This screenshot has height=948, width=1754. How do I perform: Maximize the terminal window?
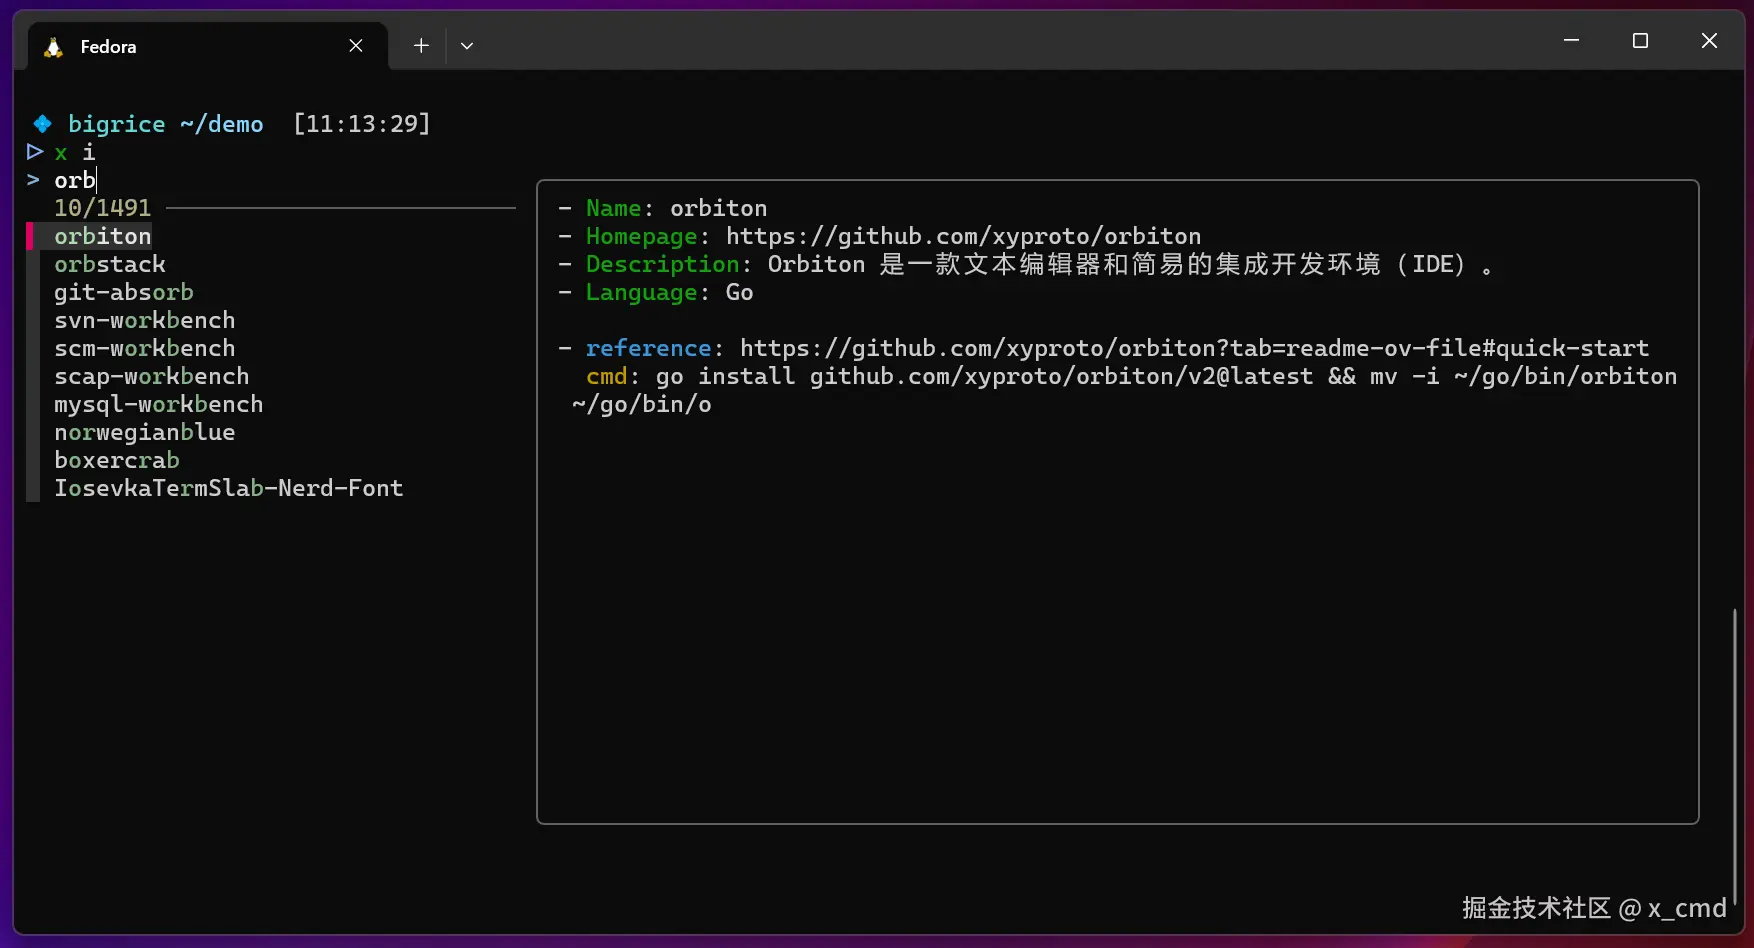[1640, 41]
